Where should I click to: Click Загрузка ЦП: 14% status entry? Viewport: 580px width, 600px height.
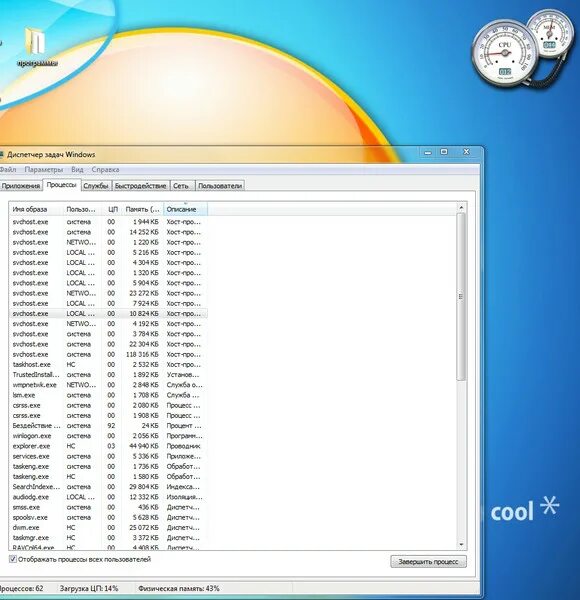click(89, 589)
